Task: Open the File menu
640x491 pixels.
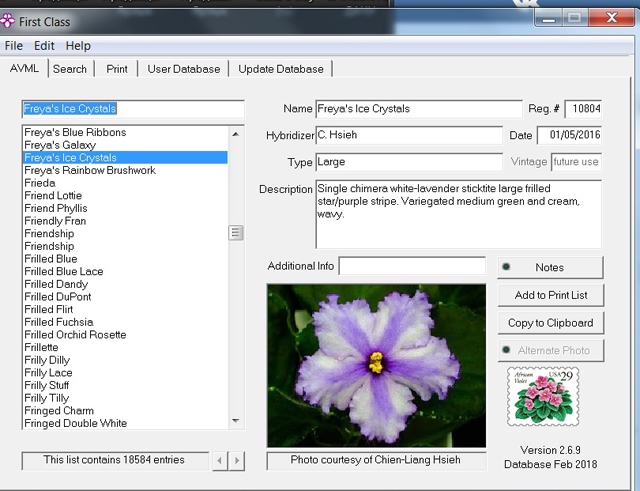Action: click(13, 46)
